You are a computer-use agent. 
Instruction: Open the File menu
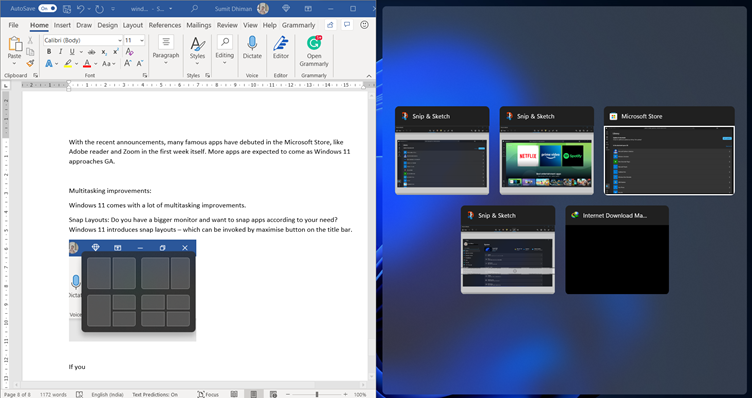click(x=13, y=25)
